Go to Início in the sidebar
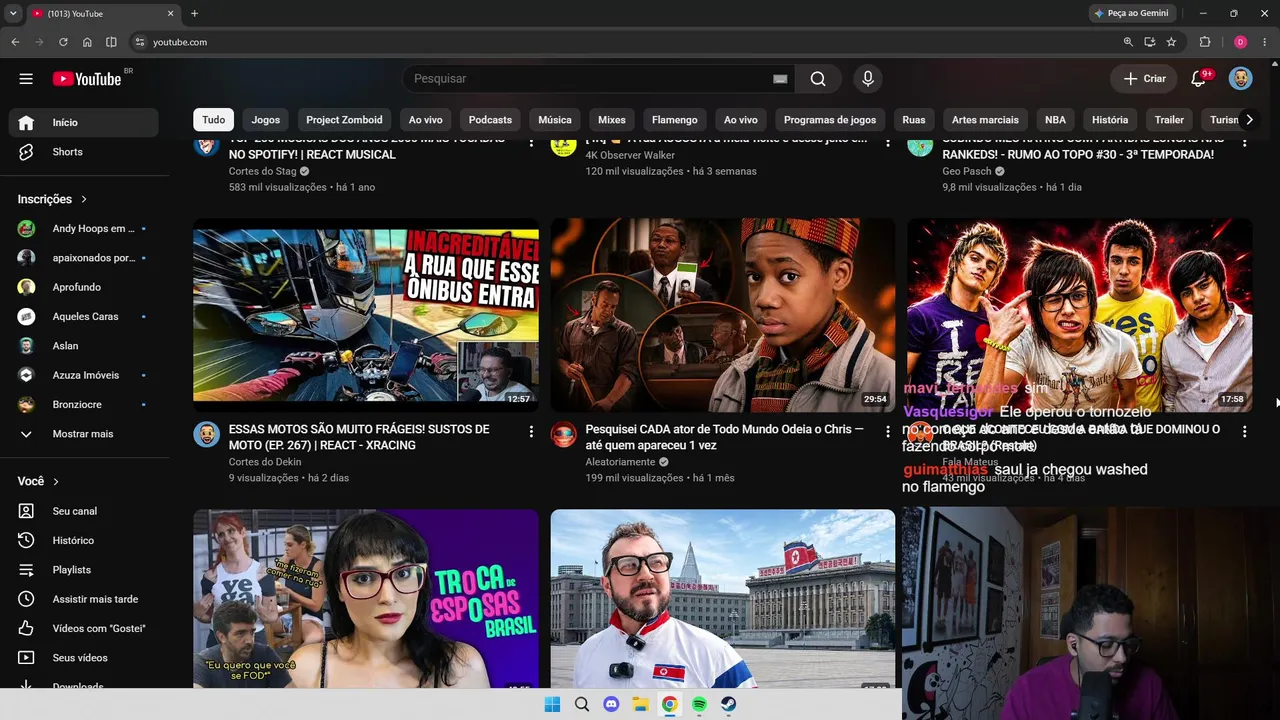This screenshot has width=1280, height=720. coord(84,122)
